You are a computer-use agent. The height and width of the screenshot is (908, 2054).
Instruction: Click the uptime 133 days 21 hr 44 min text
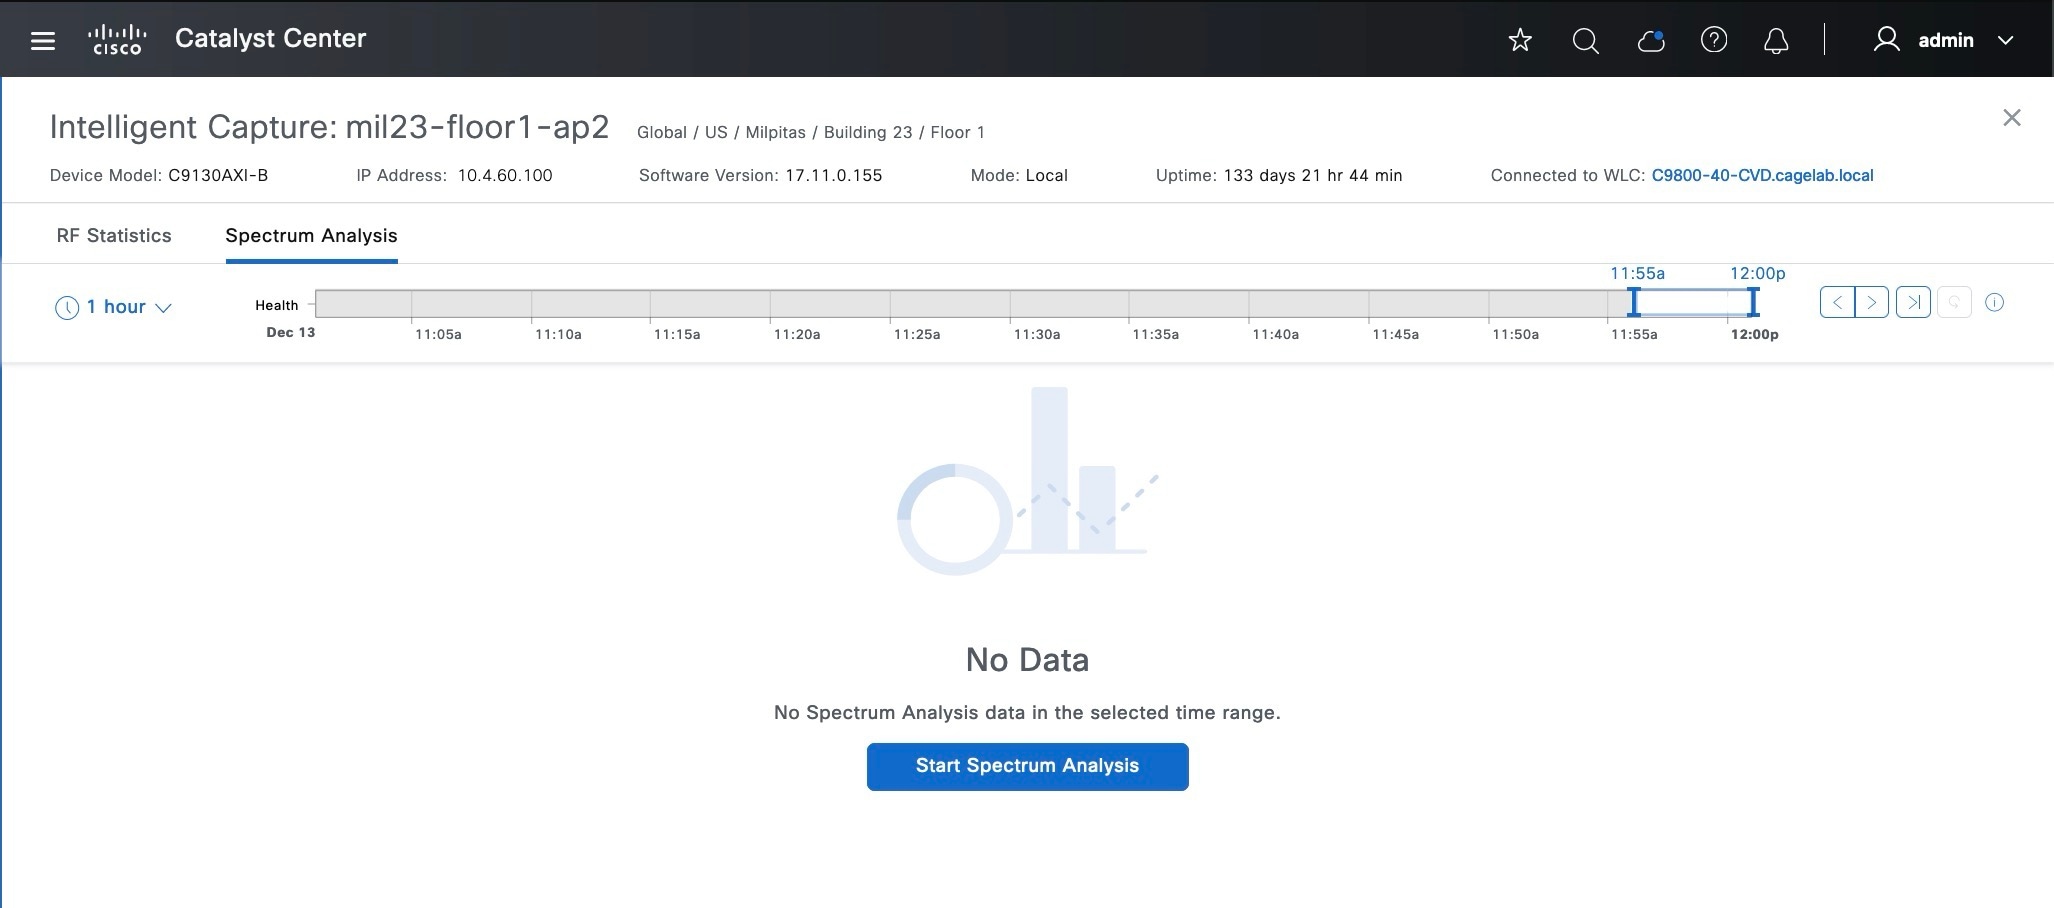[1313, 176]
